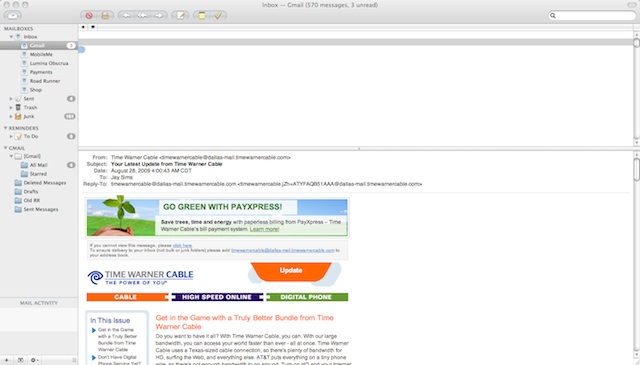Image resolution: width=640 pixels, height=365 pixels.
Task: Click the Reply All double-arrow icon
Action: click(142, 16)
